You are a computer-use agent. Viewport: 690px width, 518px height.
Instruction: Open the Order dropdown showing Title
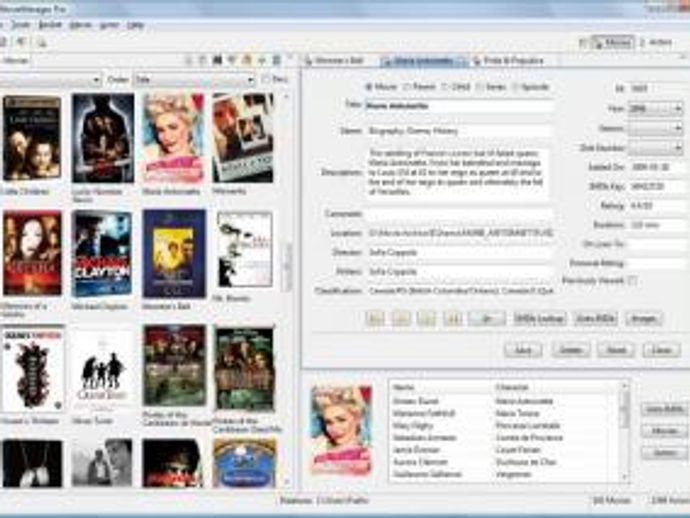(194, 80)
